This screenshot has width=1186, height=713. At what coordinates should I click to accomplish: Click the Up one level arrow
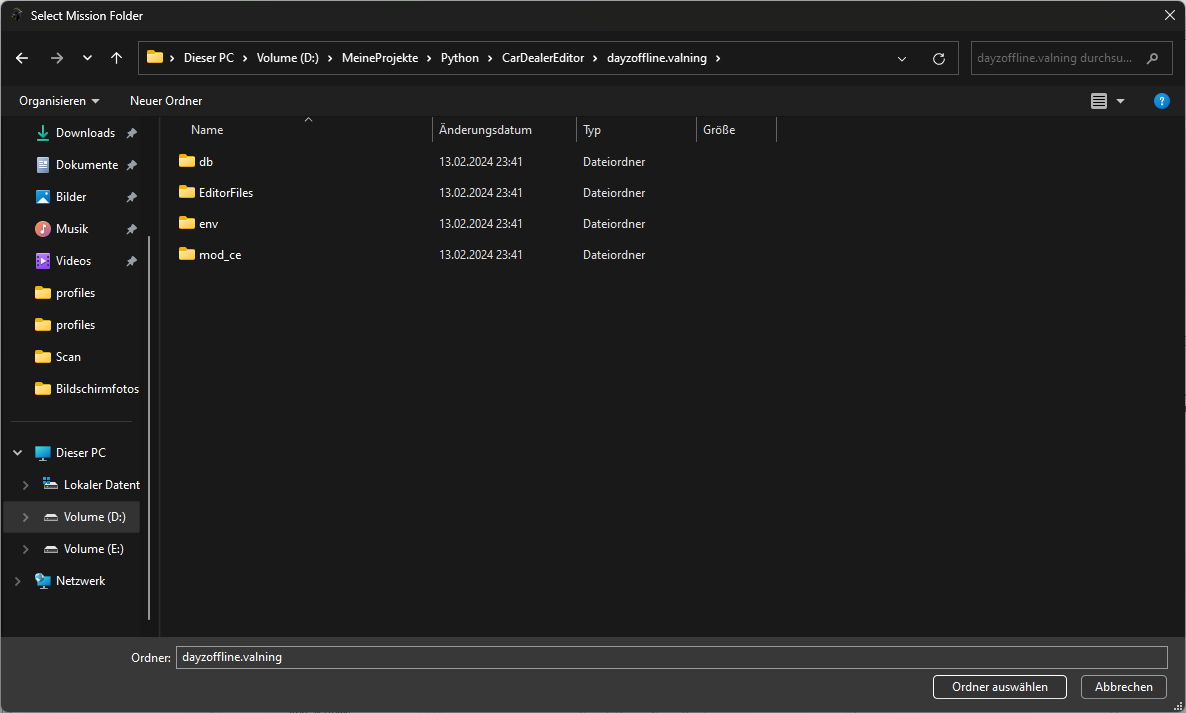[x=117, y=58]
